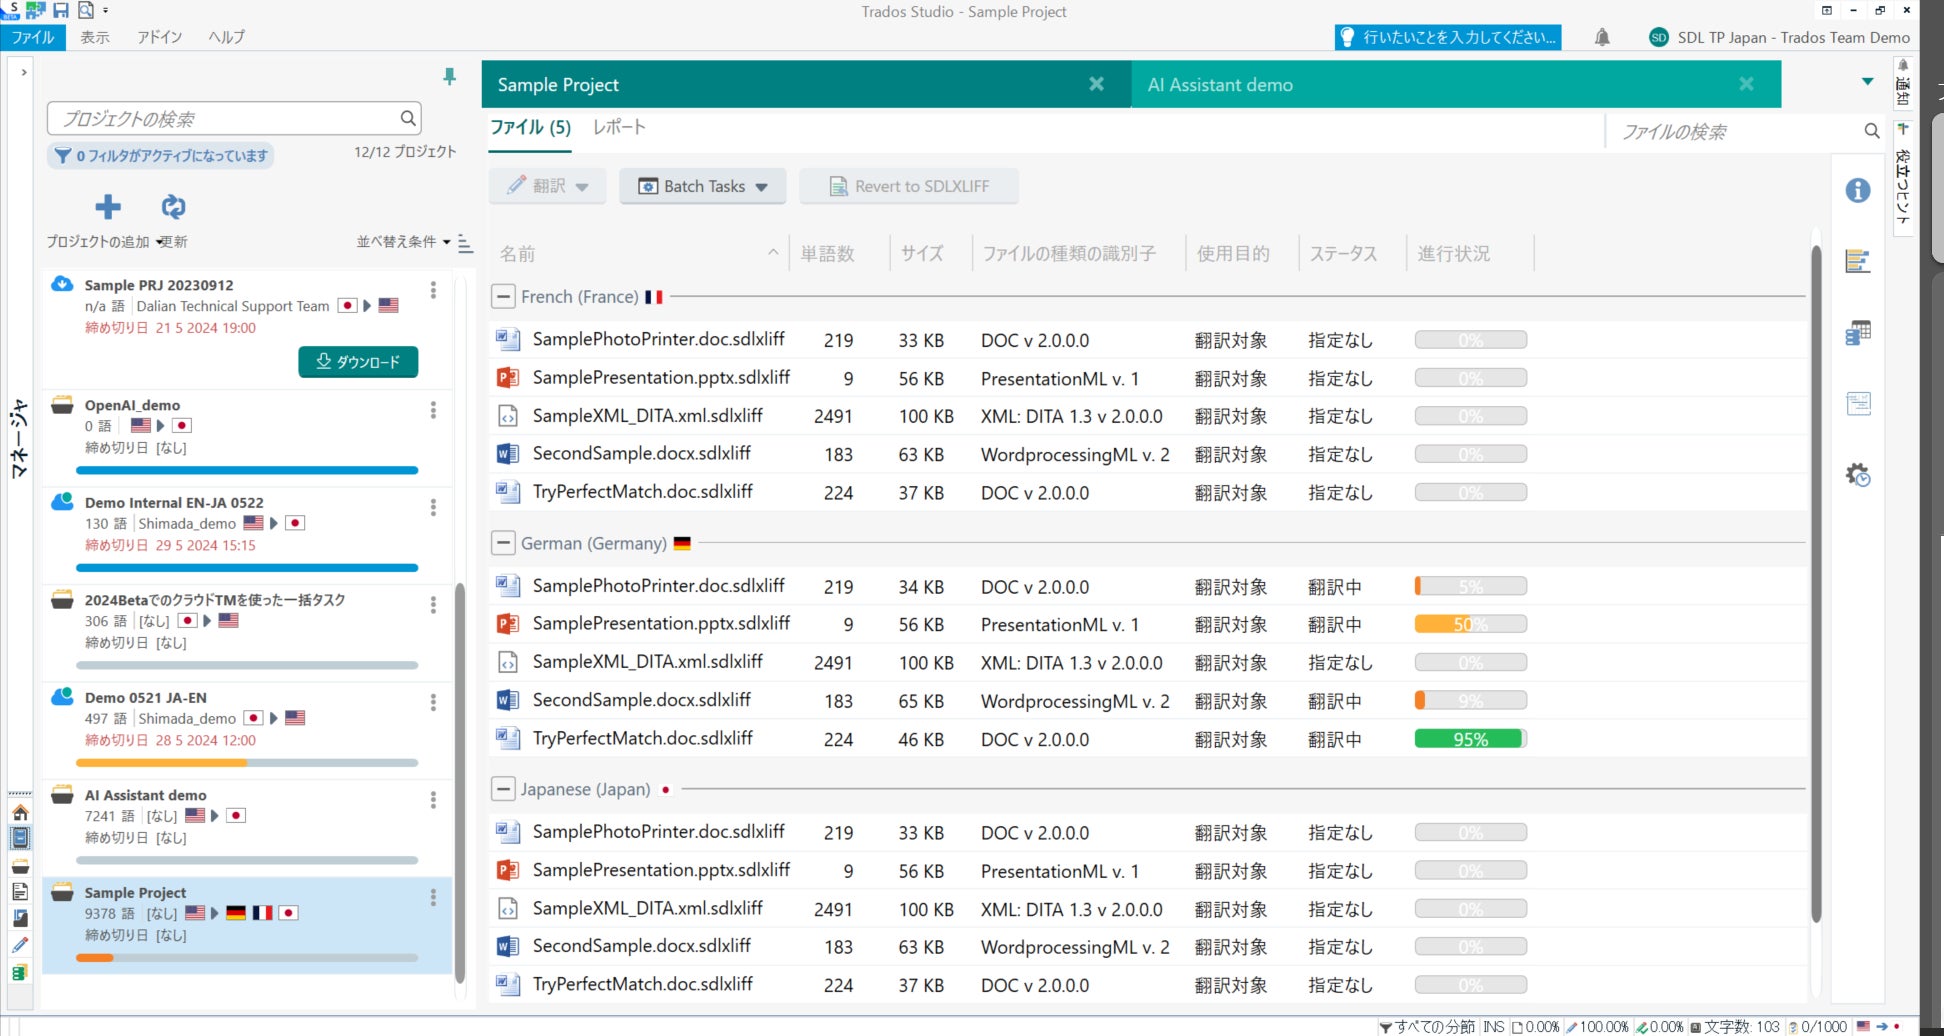Toggle the active filters button
The width and height of the screenshot is (1944, 1036).
tap(161, 156)
